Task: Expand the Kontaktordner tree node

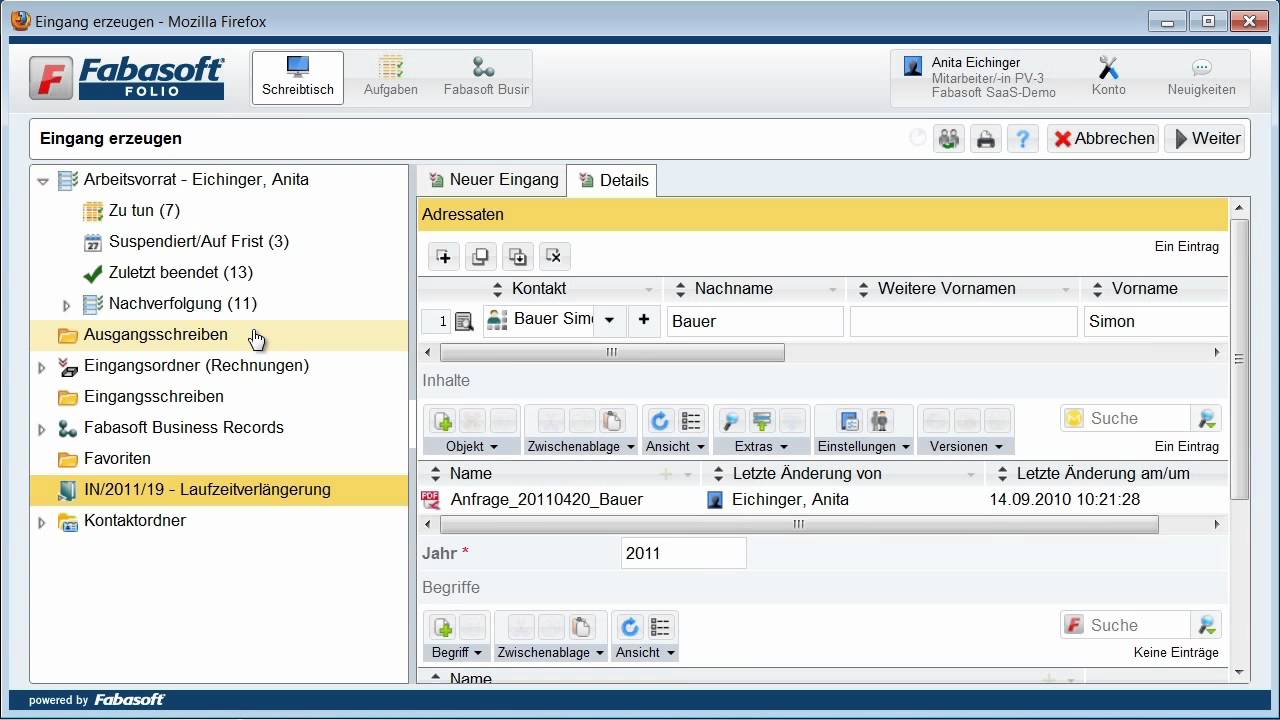Action: pos(42,522)
